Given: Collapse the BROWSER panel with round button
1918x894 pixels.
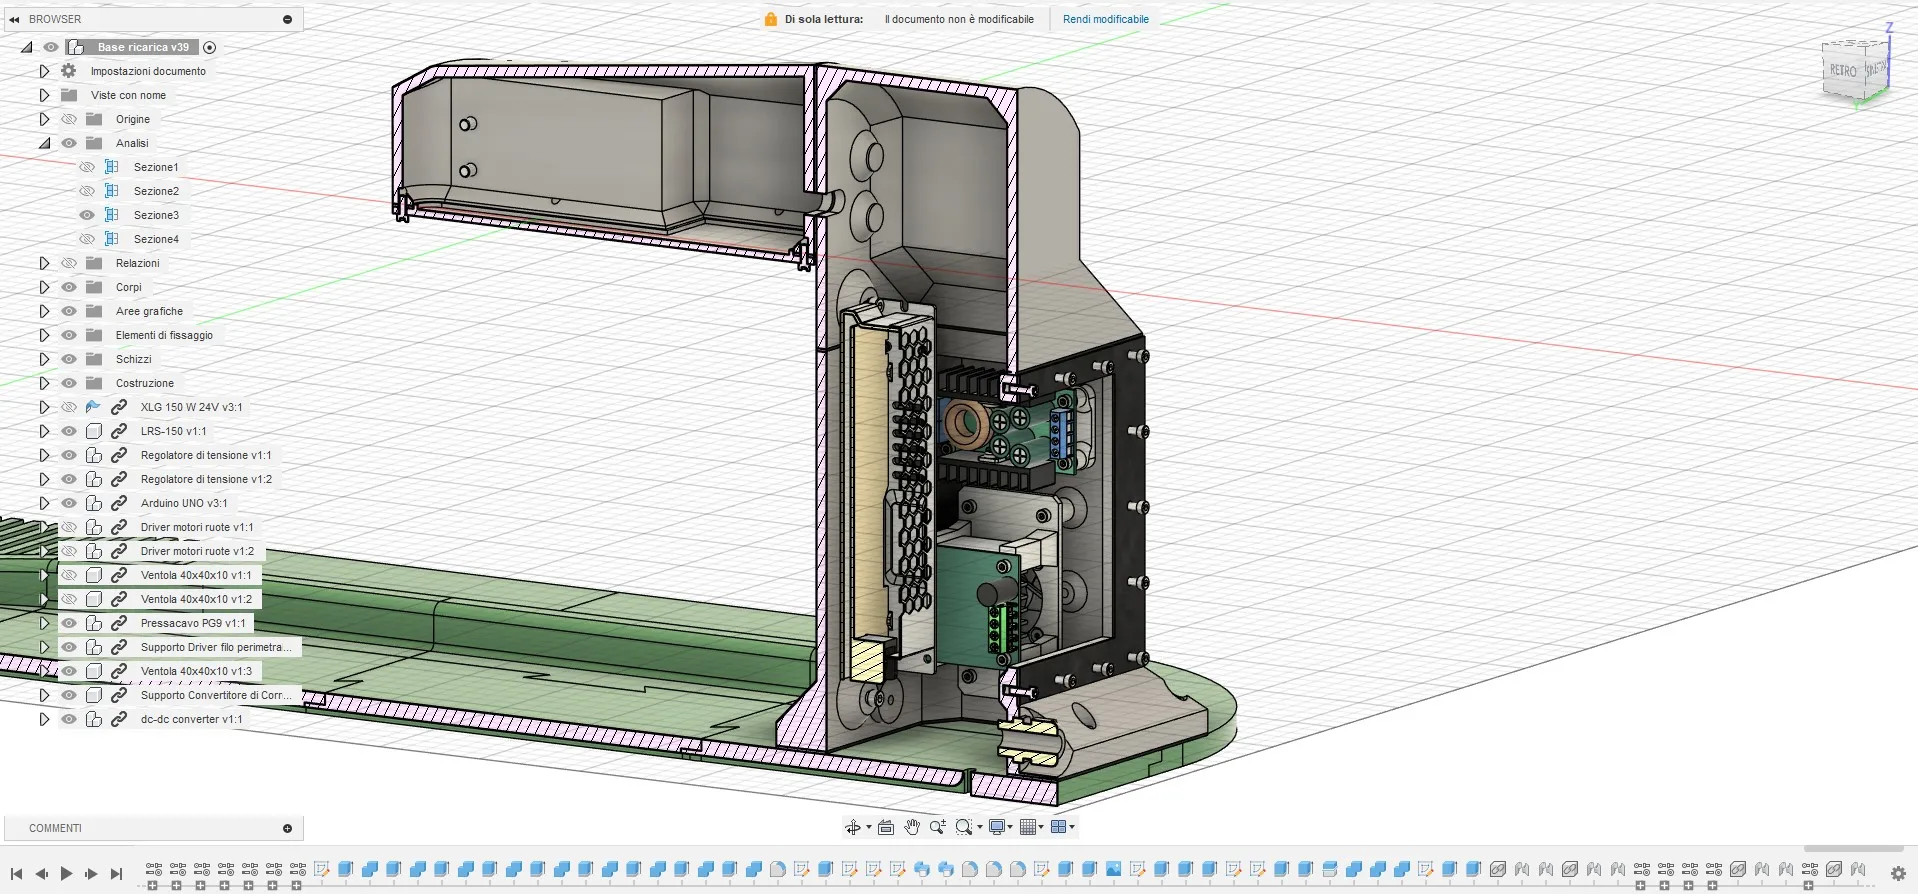Looking at the screenshot, I should point(287,19).
